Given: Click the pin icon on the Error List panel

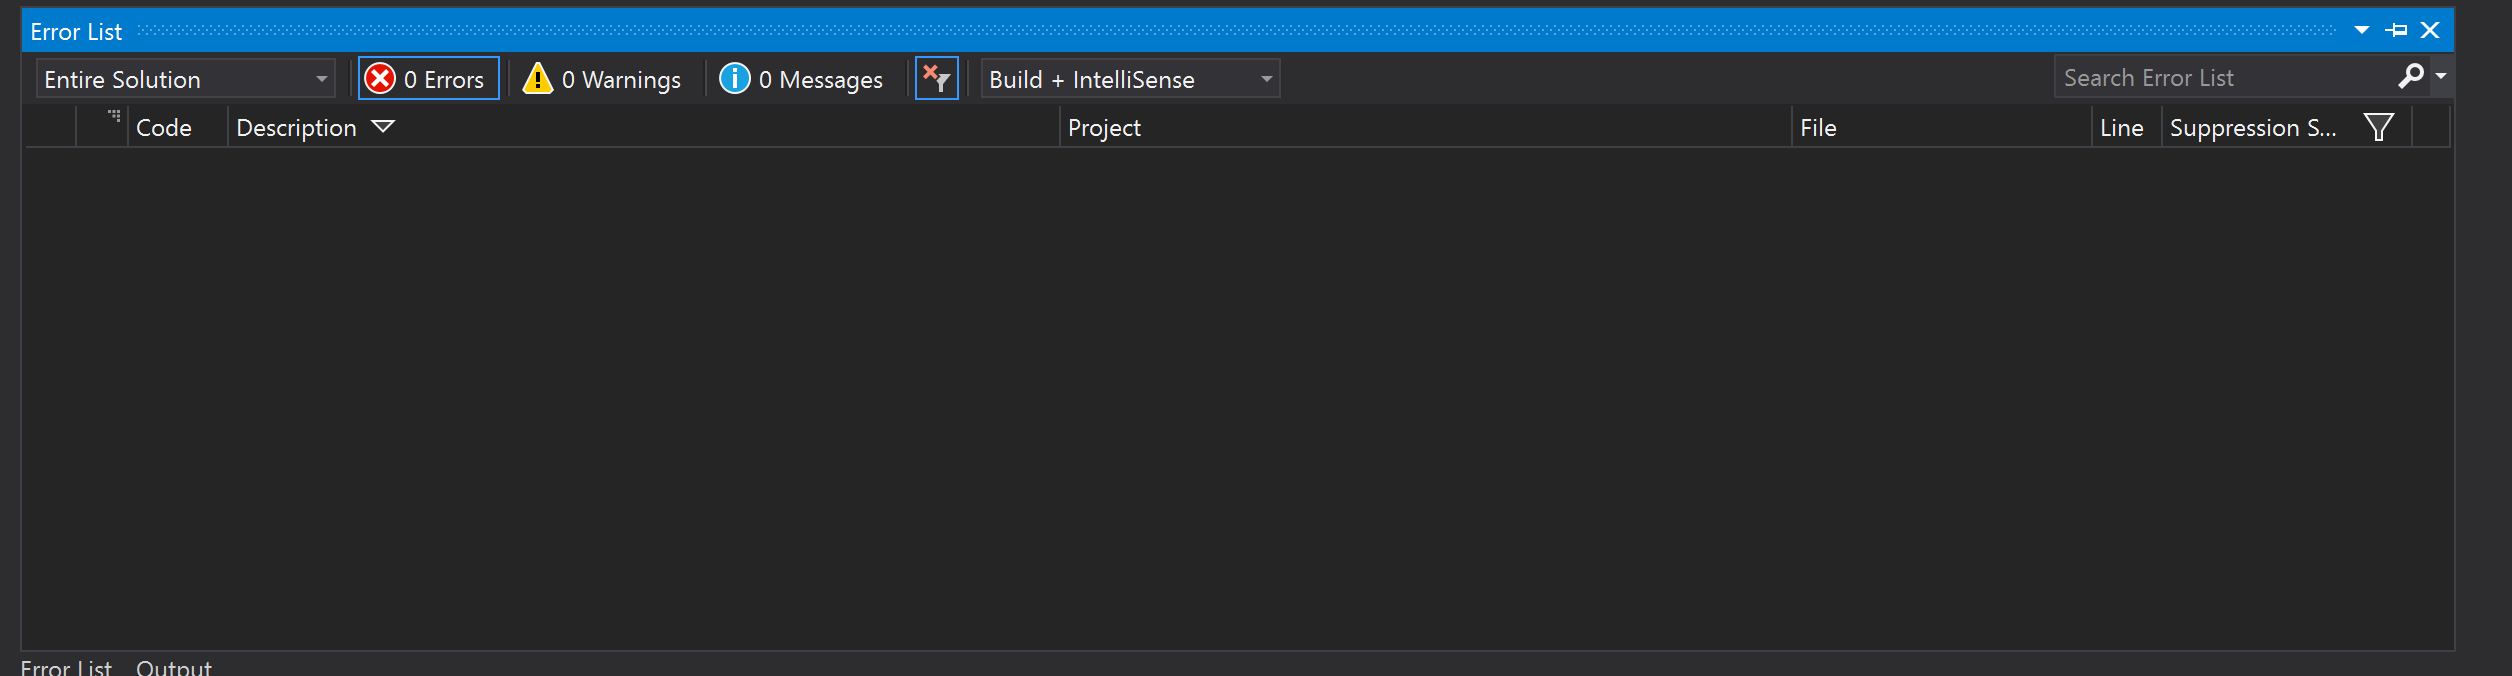Looking at the screenshot, I should click(2396, 29).
